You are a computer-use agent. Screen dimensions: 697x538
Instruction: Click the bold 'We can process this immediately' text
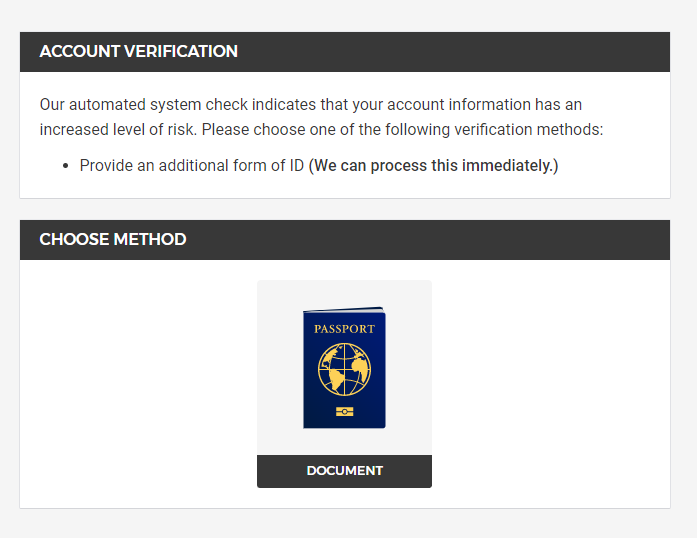pos(433,165)
